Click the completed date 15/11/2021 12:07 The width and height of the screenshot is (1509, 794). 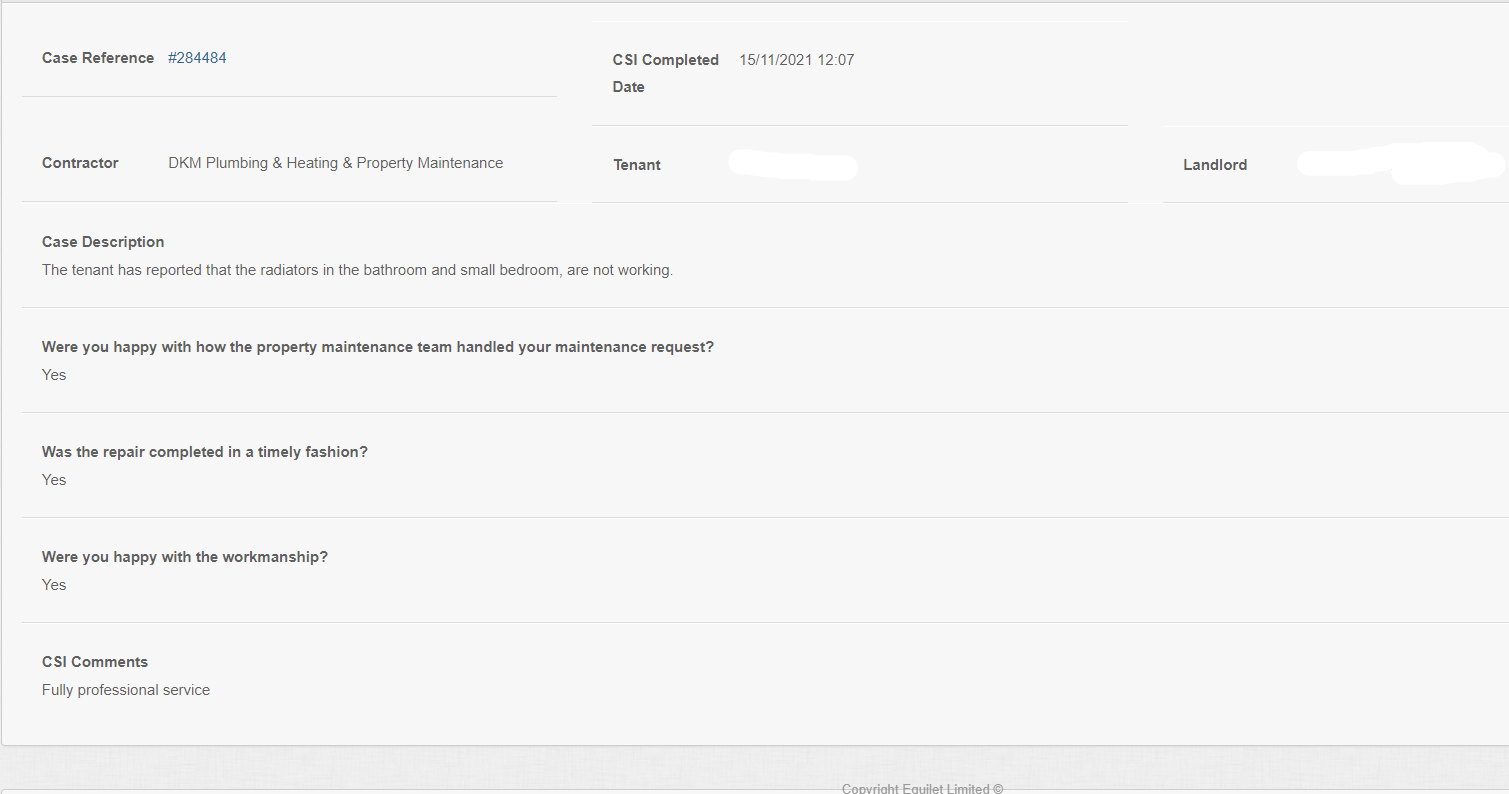(x=796, y=60)
